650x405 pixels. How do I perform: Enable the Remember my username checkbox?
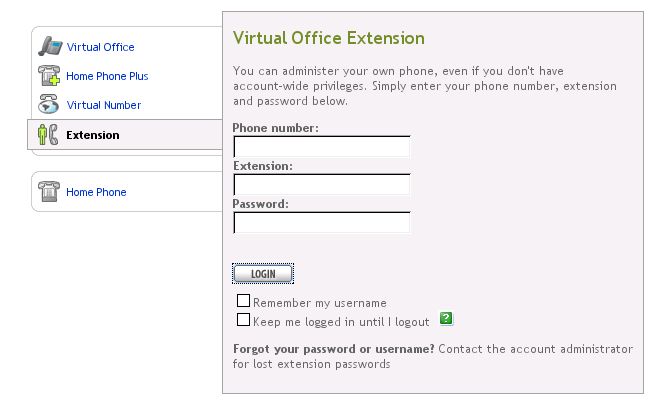(x=242, y=301)
